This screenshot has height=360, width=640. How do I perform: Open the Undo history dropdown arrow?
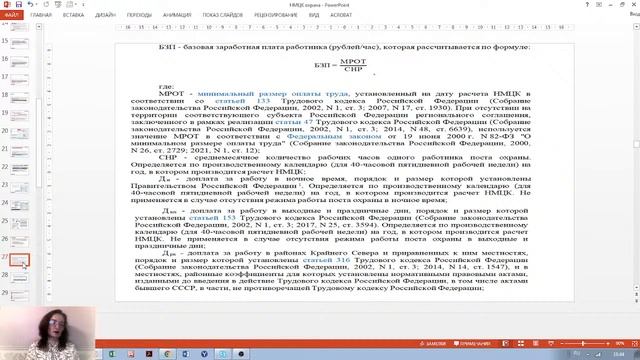[x=36, y=4]
